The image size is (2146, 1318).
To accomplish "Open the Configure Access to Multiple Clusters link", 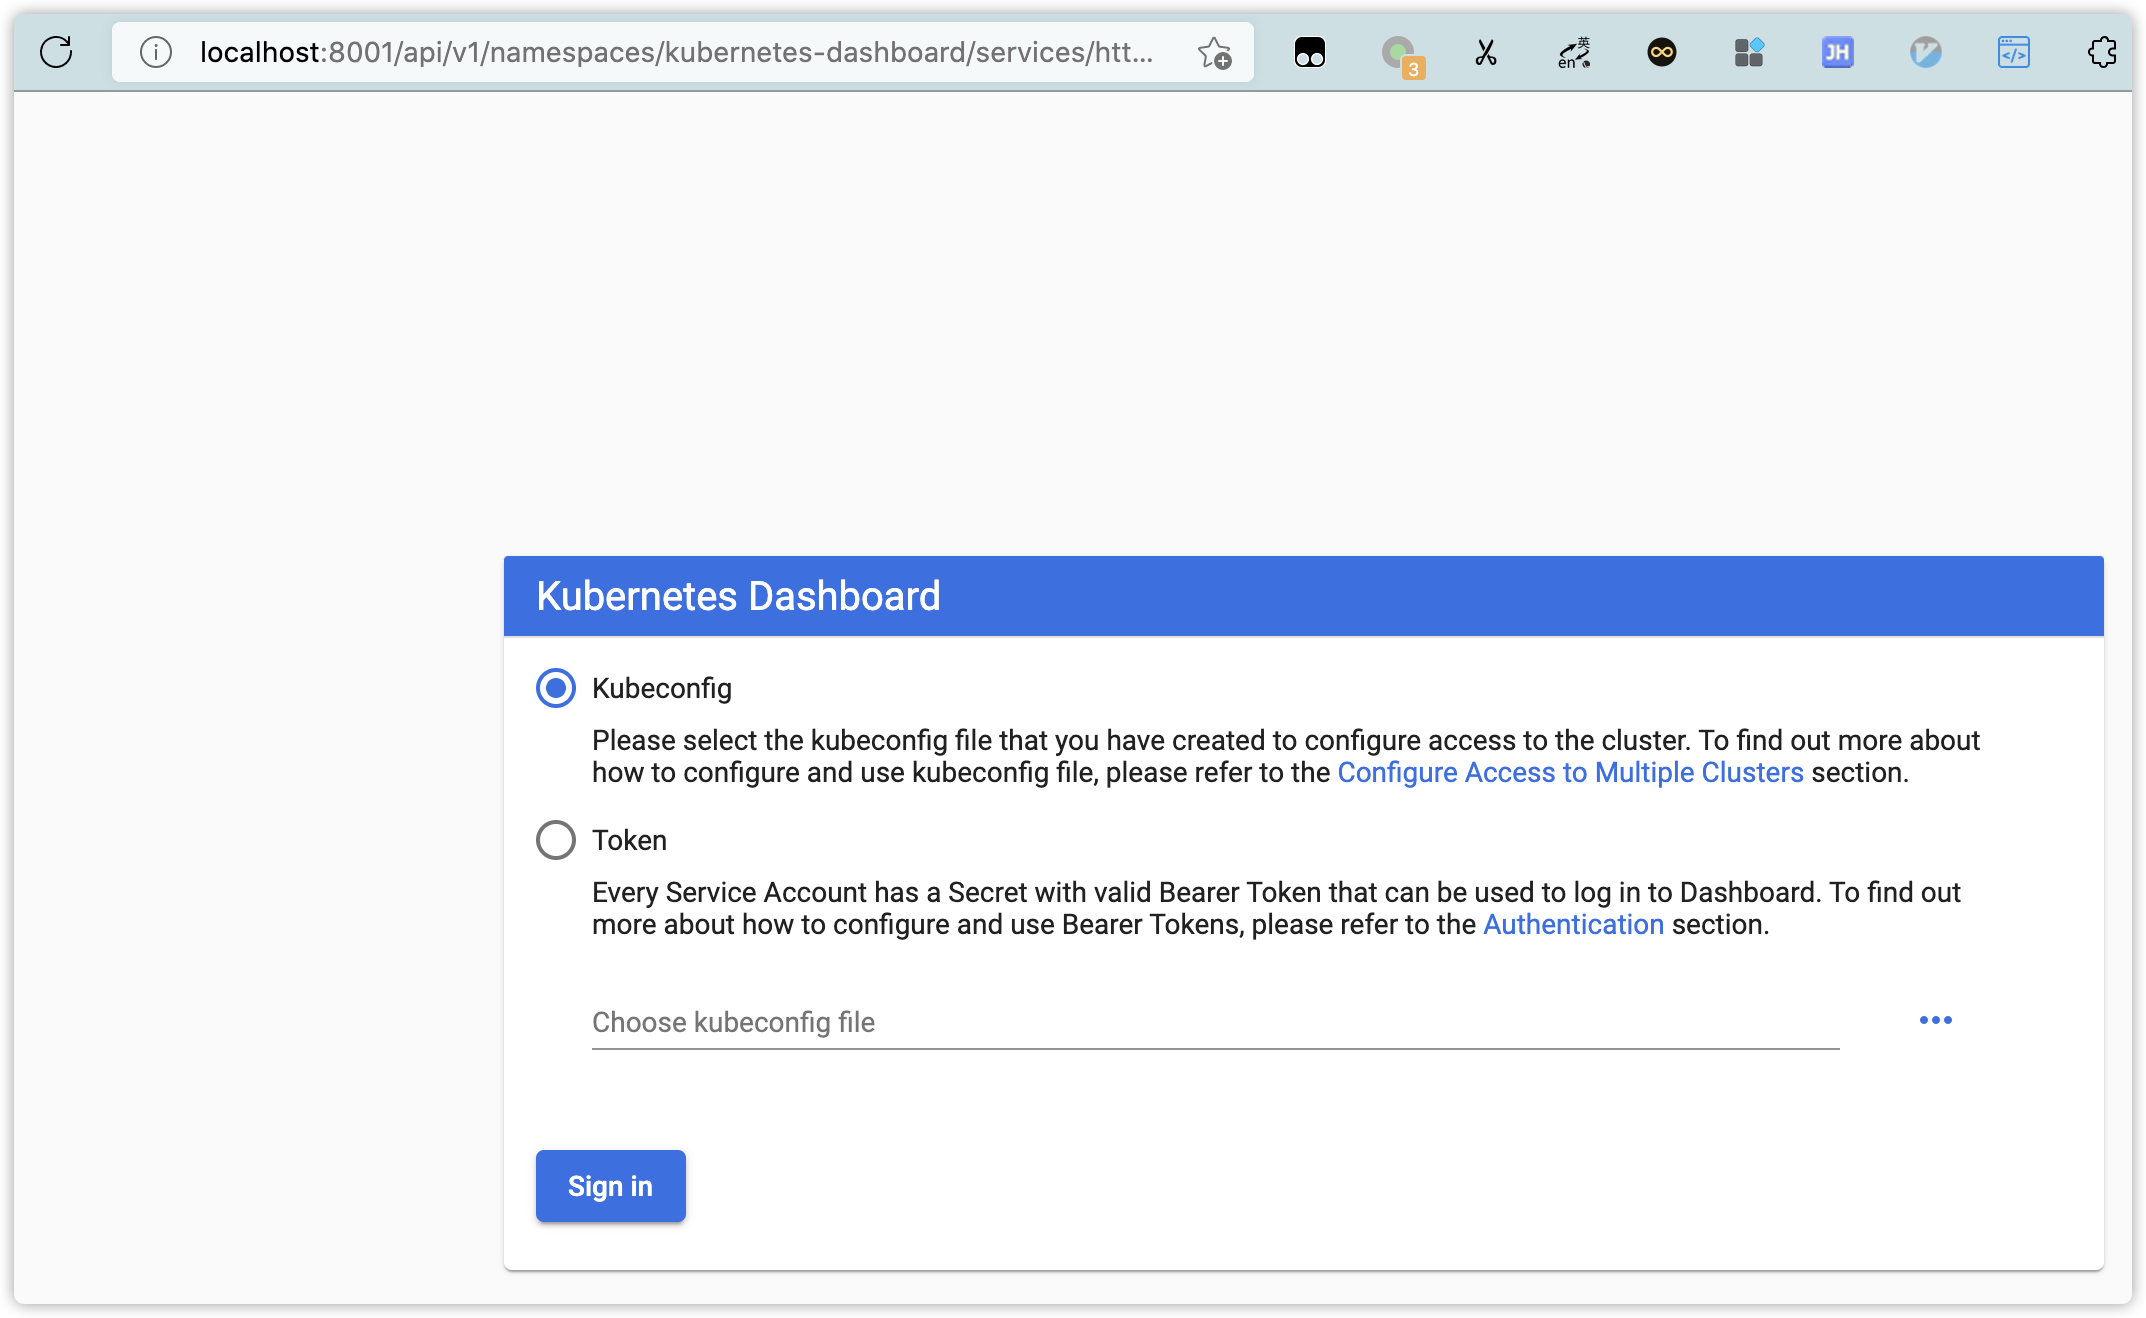I will click(1570, 772).
